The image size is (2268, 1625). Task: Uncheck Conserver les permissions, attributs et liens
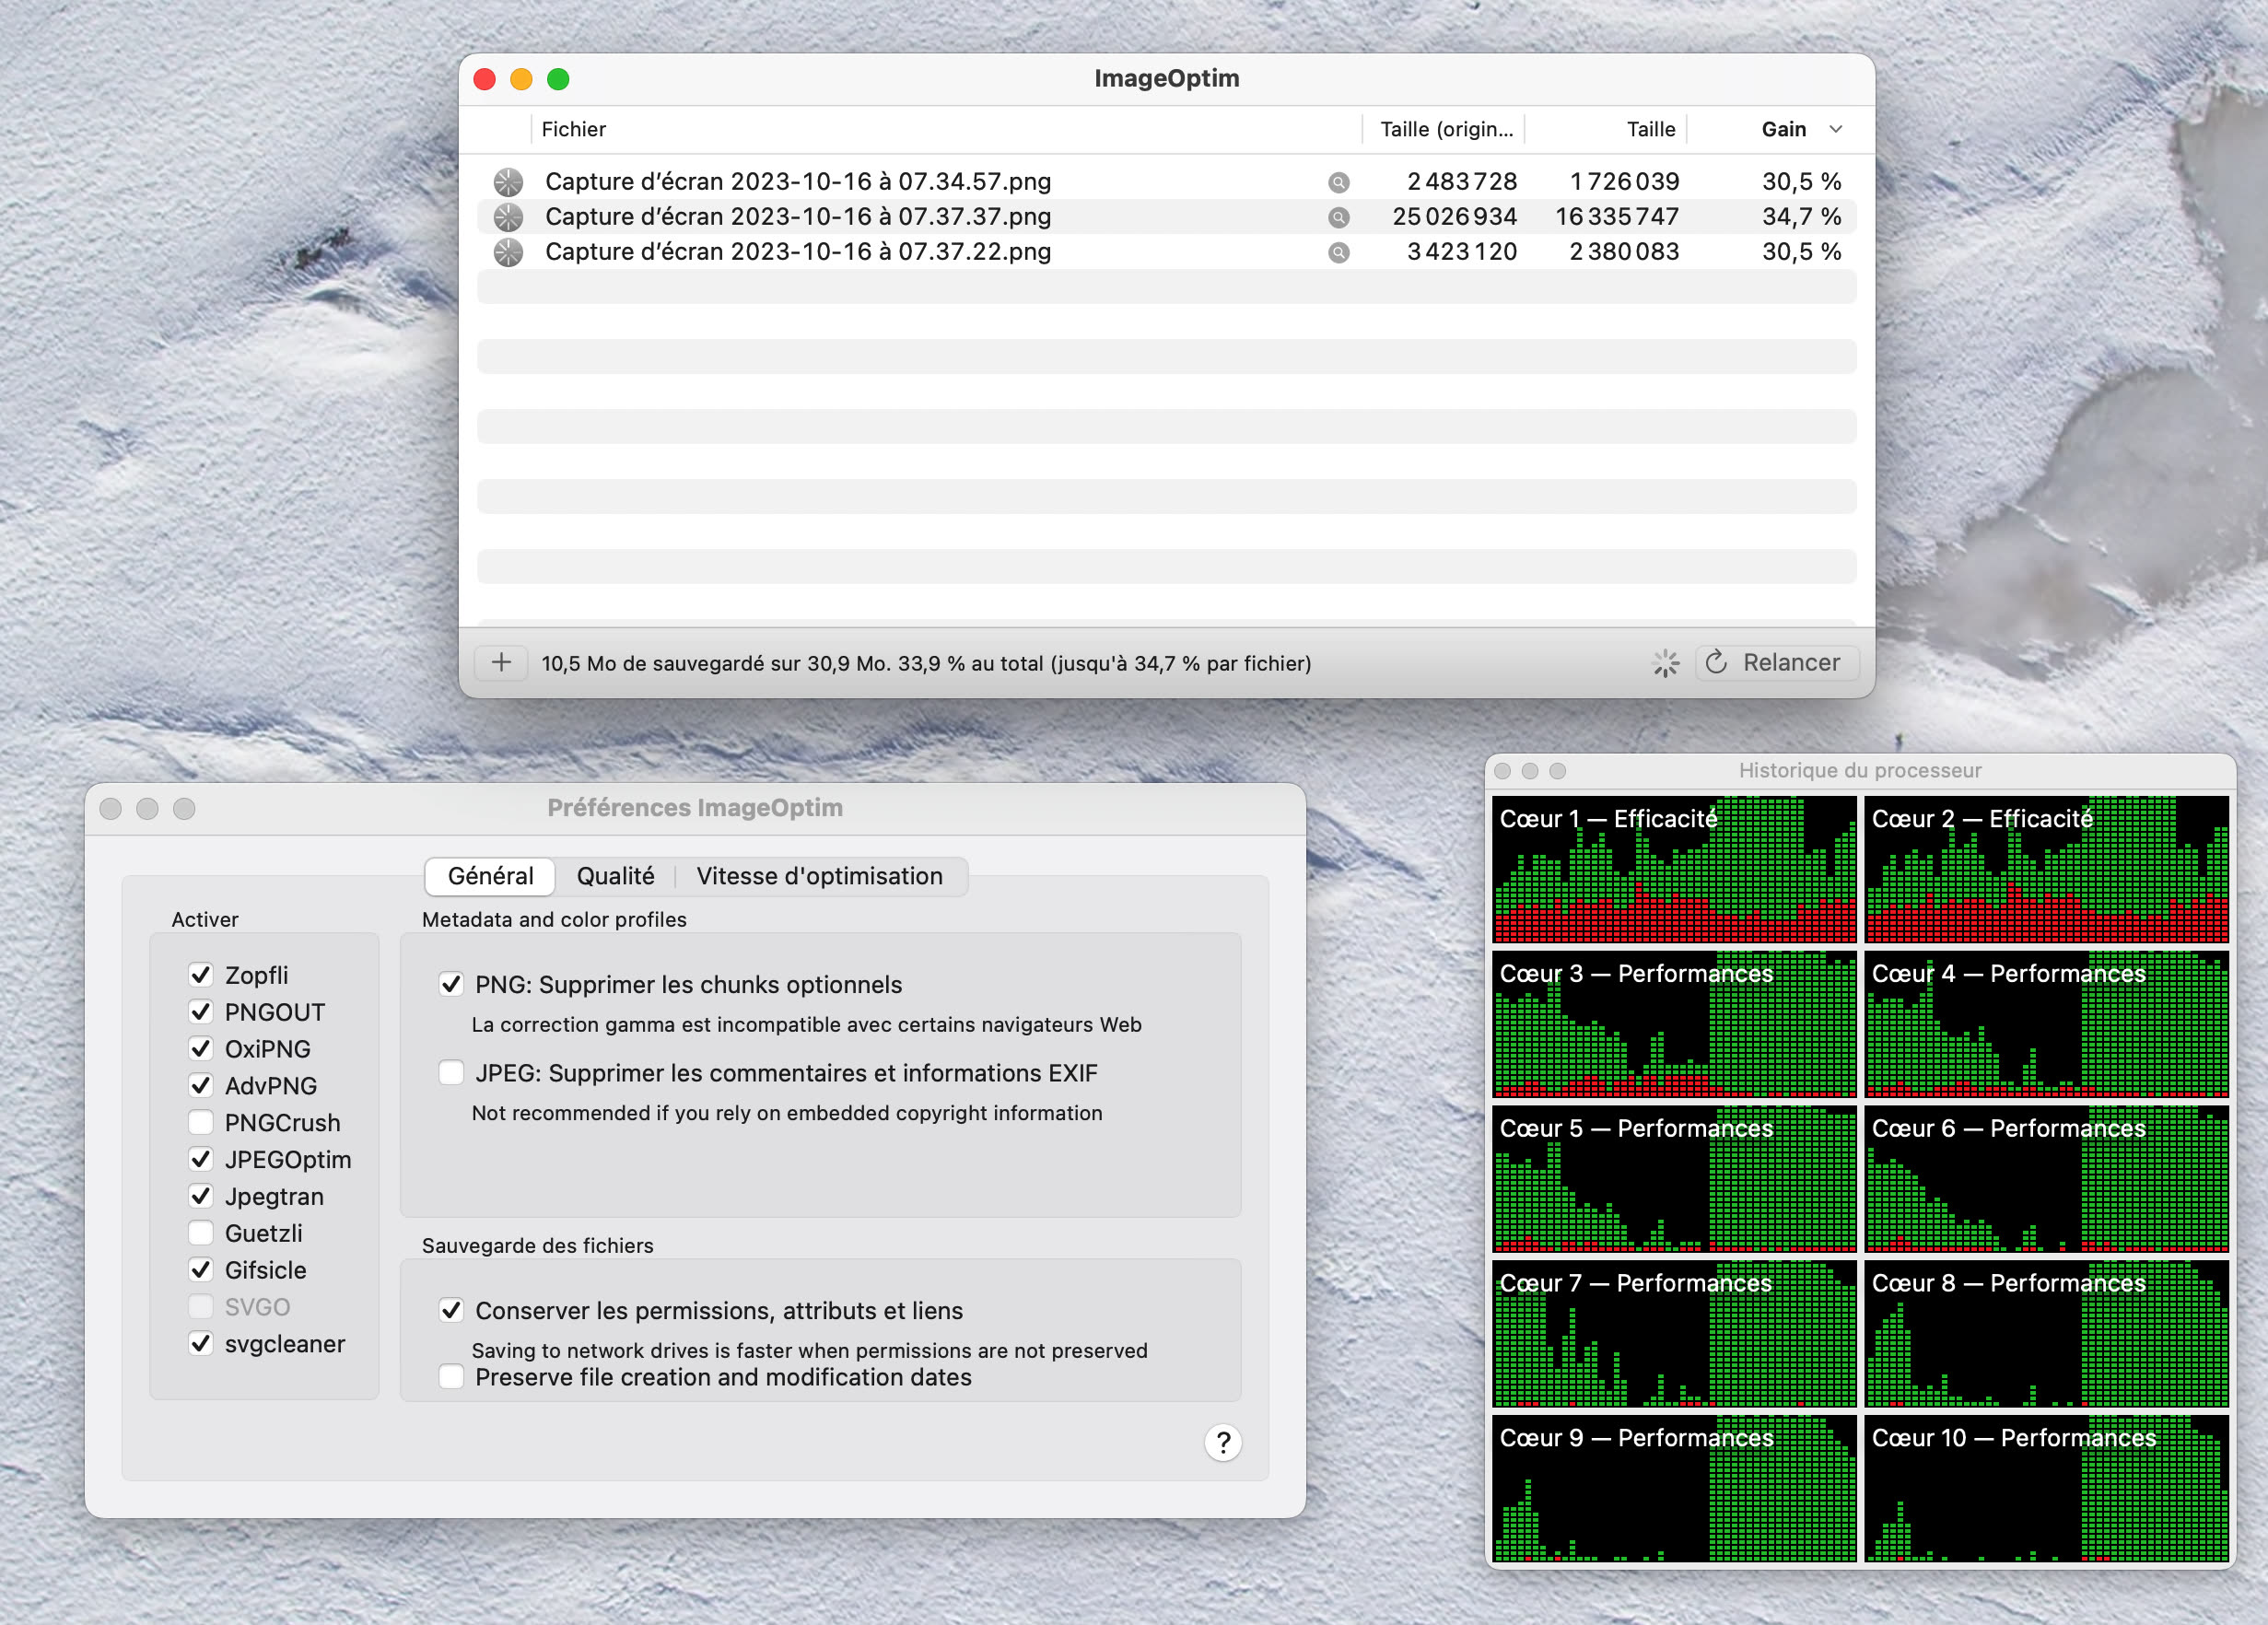[x=451, y=1311]
